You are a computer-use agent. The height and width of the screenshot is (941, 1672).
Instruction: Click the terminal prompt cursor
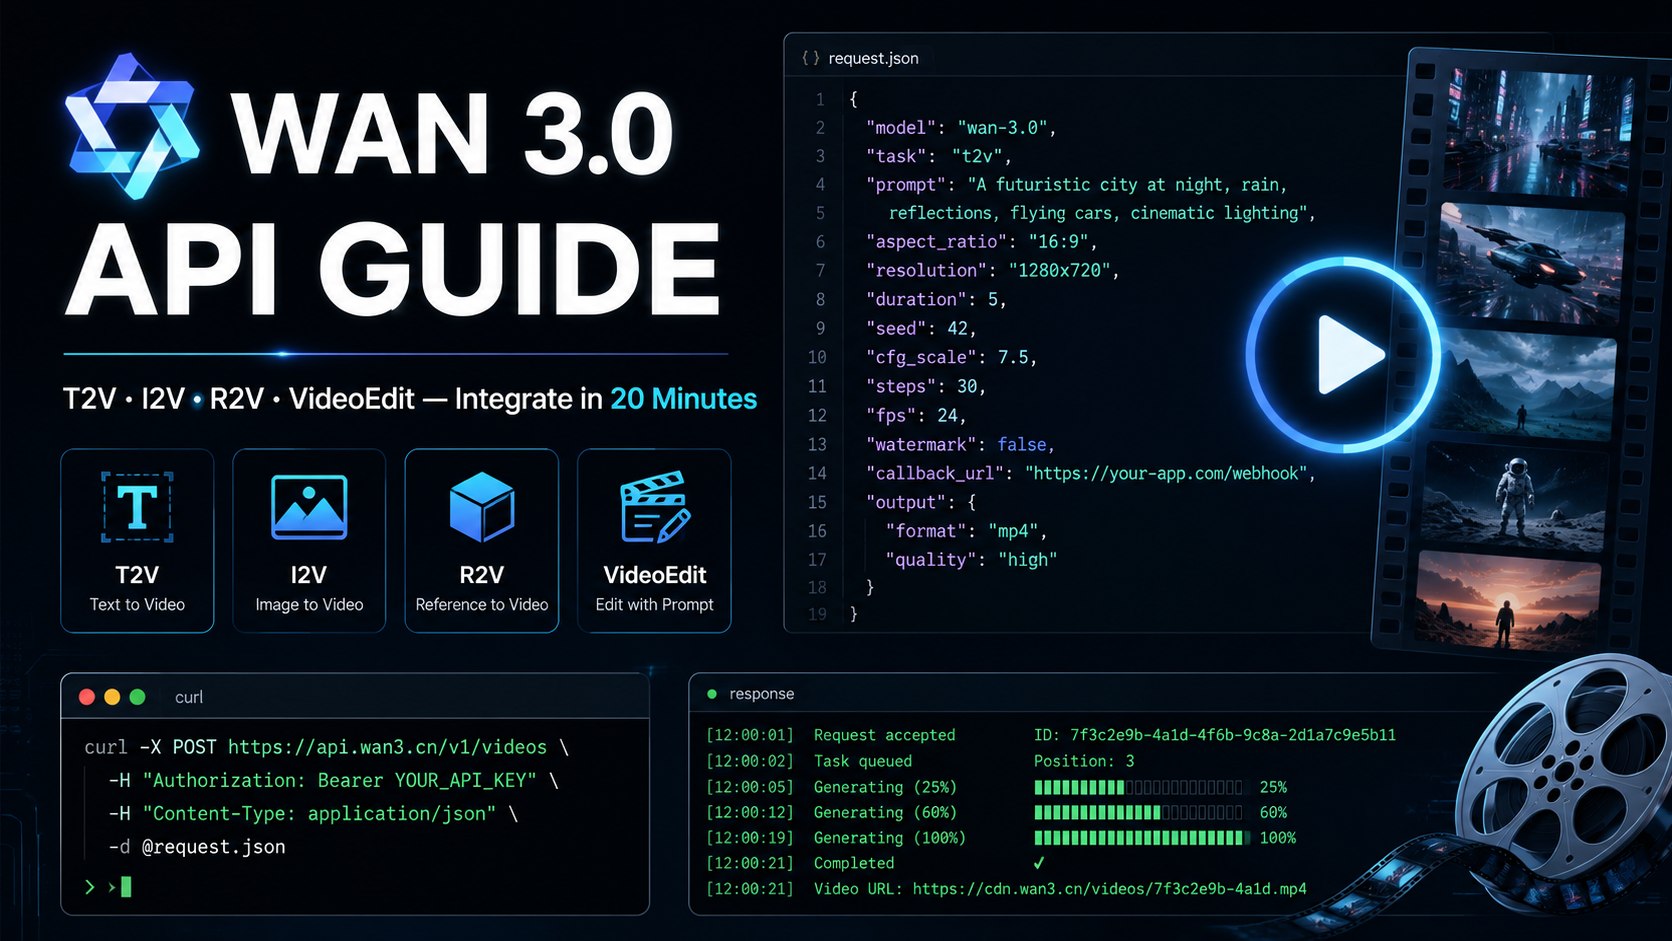126,887
